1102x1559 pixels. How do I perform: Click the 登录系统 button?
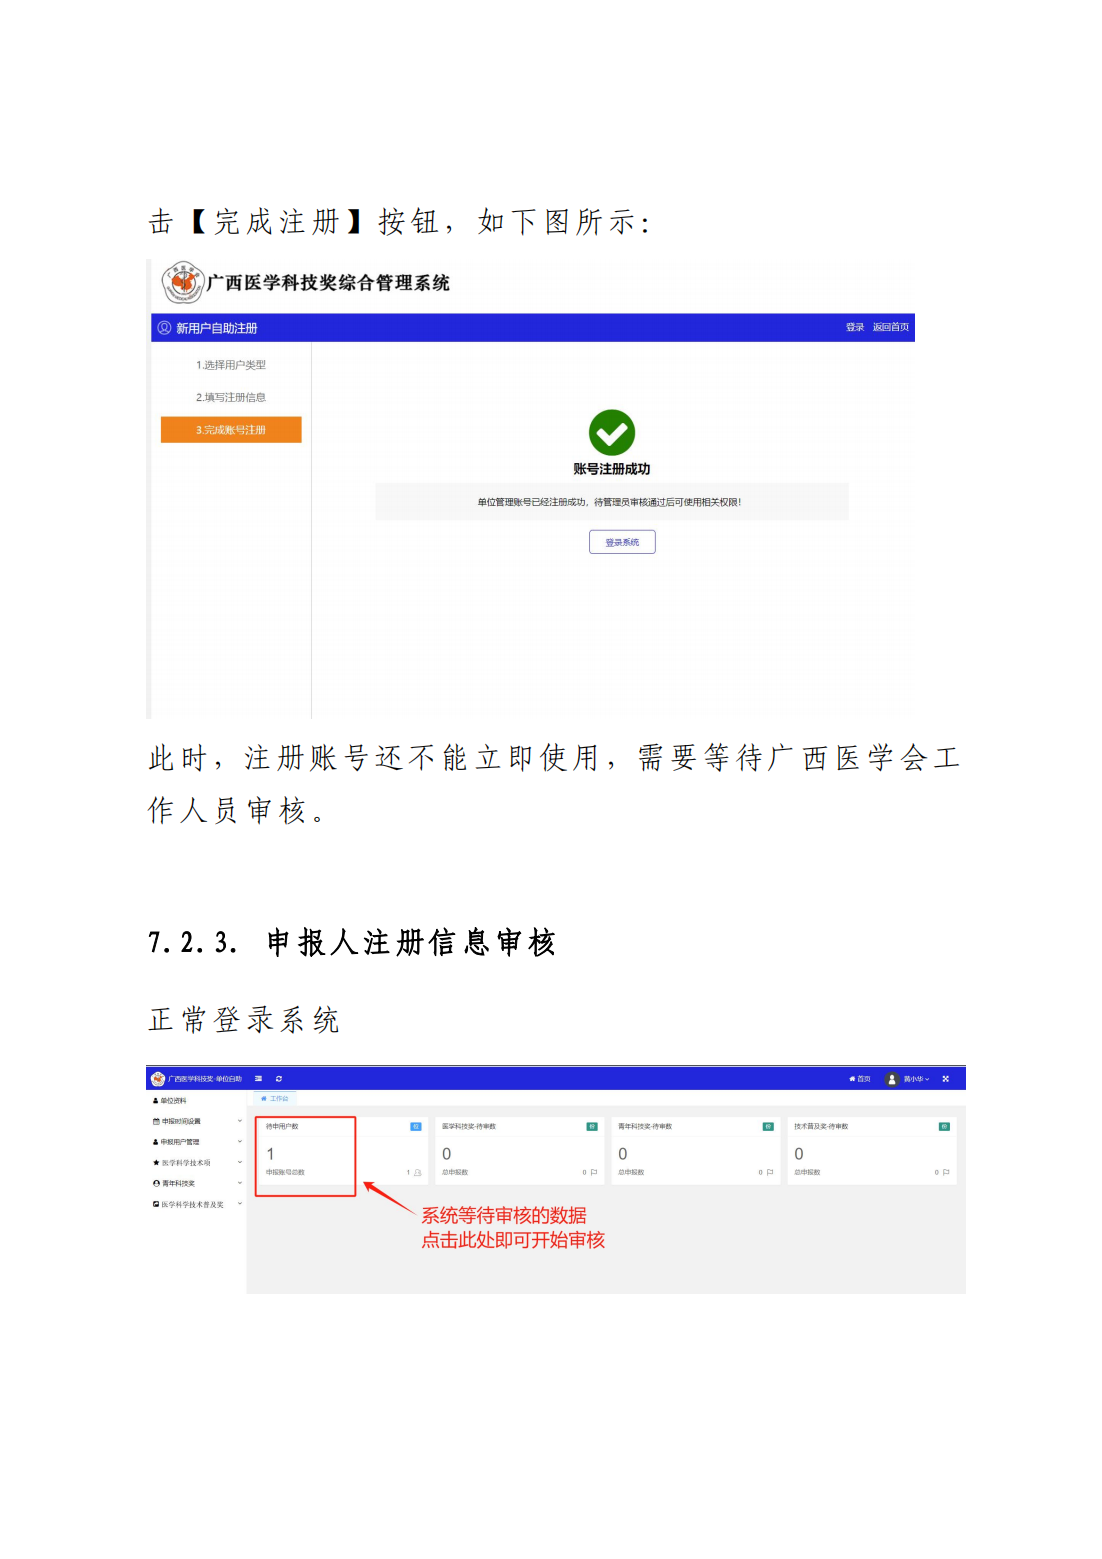click(622, 542)
